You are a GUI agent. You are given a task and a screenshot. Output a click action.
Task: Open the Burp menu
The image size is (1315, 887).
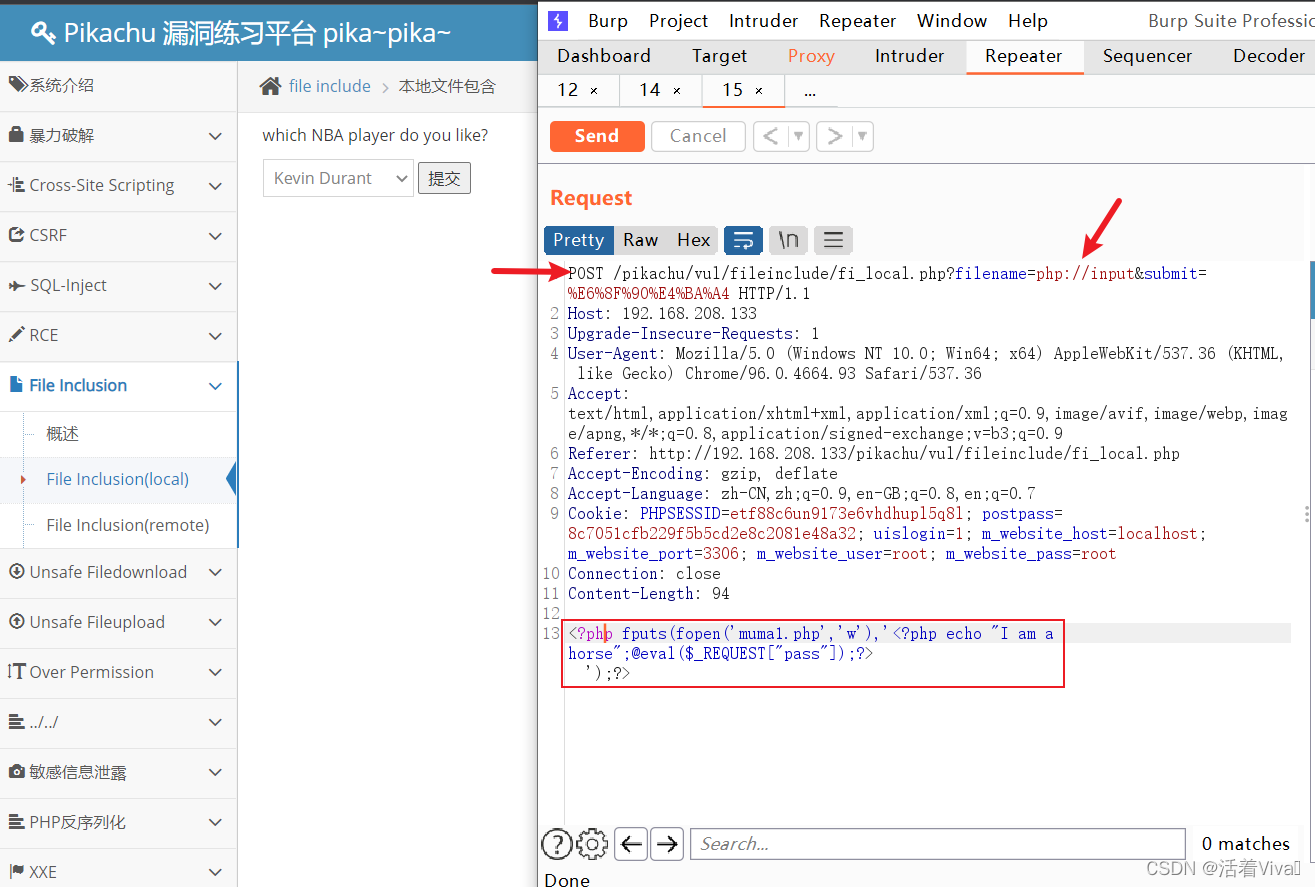tap(608, 21)
